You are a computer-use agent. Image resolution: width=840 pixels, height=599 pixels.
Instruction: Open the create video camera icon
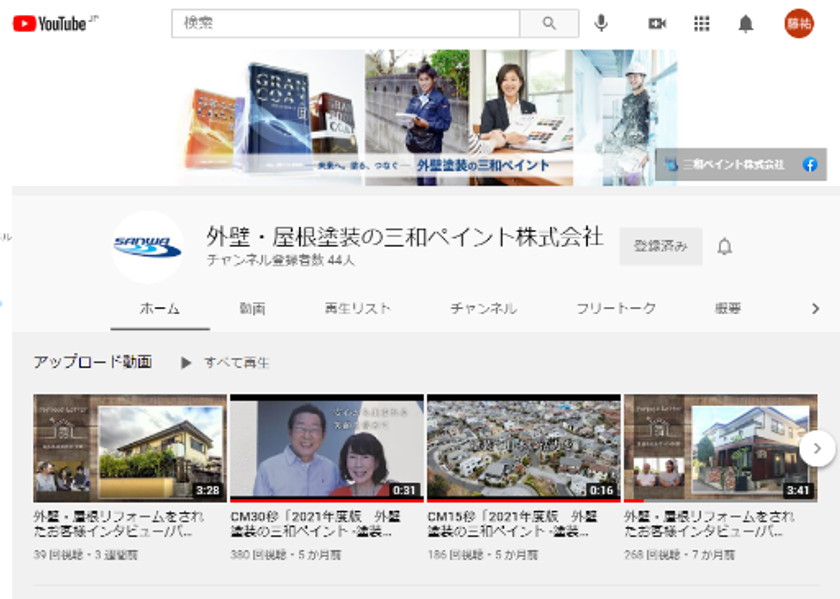coord(657,24)
